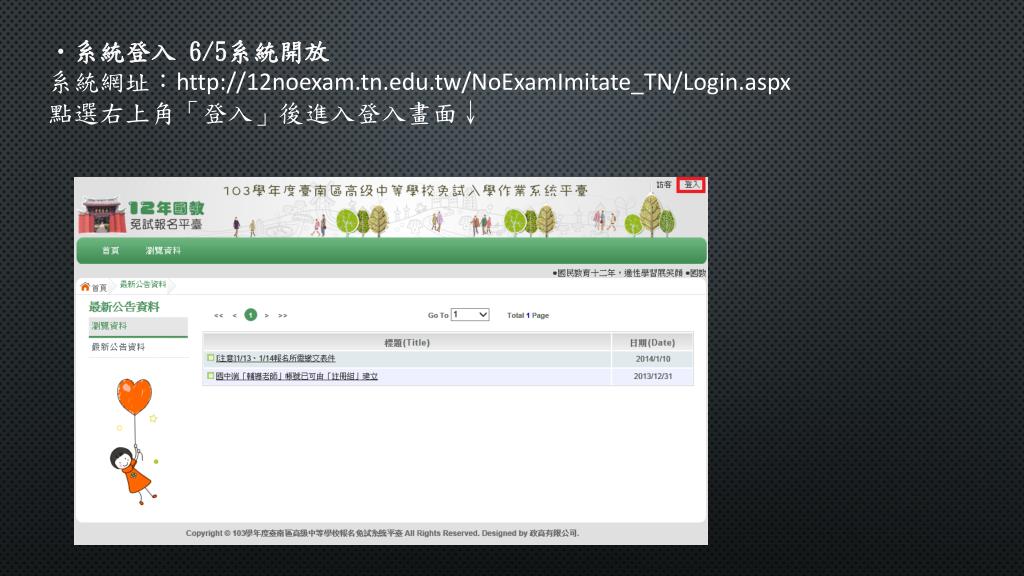Click the 訪客 user label
The height and width of the screenshot is (576, 1024).
664,185
